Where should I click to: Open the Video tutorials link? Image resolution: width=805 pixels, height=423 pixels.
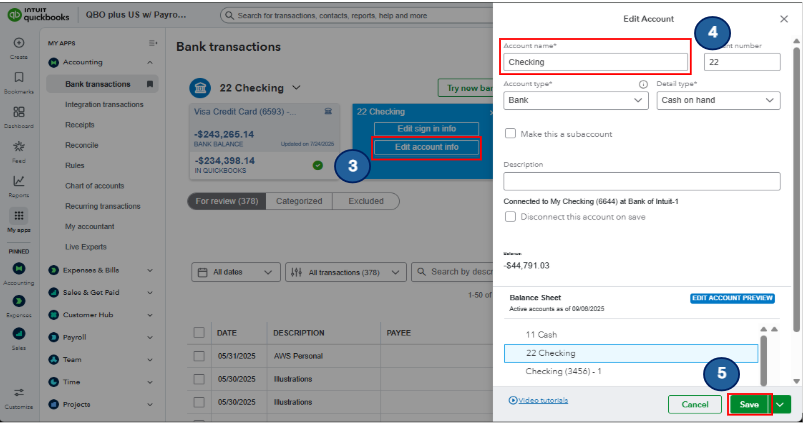click(538, 400)
